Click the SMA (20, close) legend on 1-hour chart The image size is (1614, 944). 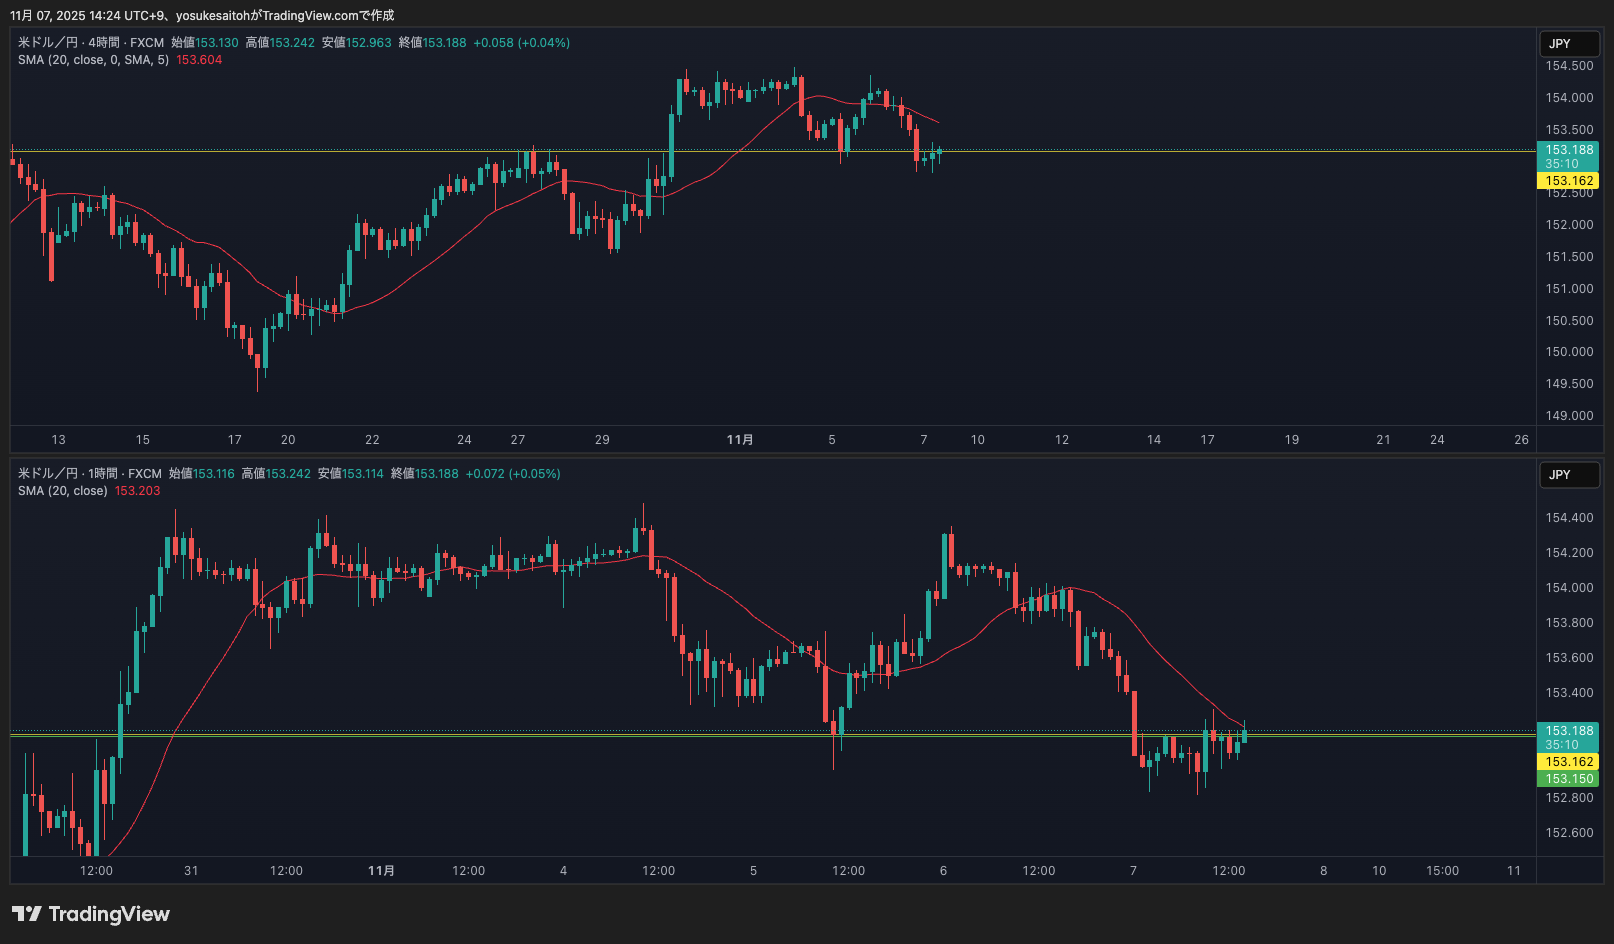(62, 491)
